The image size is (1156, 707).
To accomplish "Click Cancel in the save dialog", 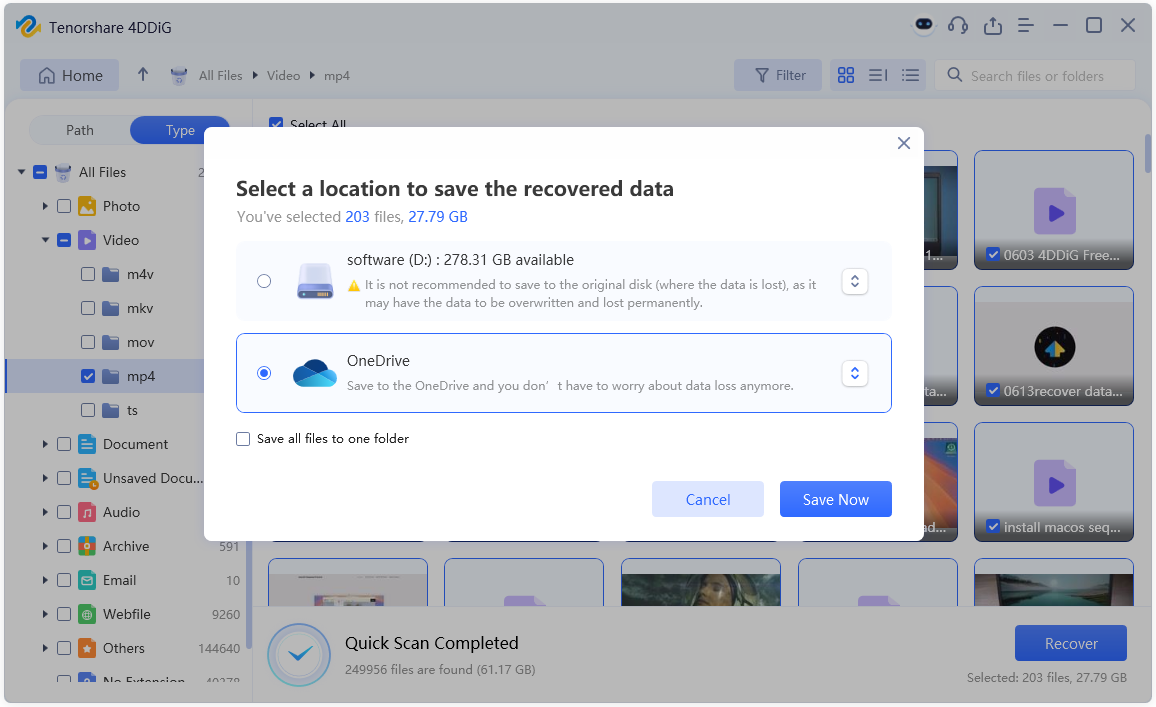I will coord(707,499).
